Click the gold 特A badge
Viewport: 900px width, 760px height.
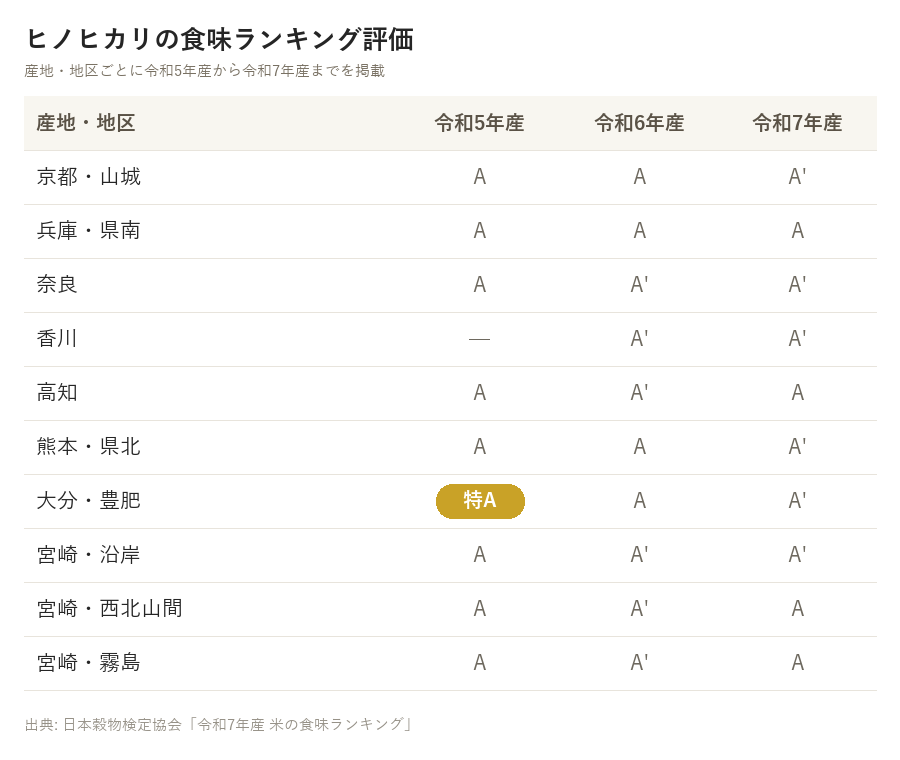coord(480,501)
